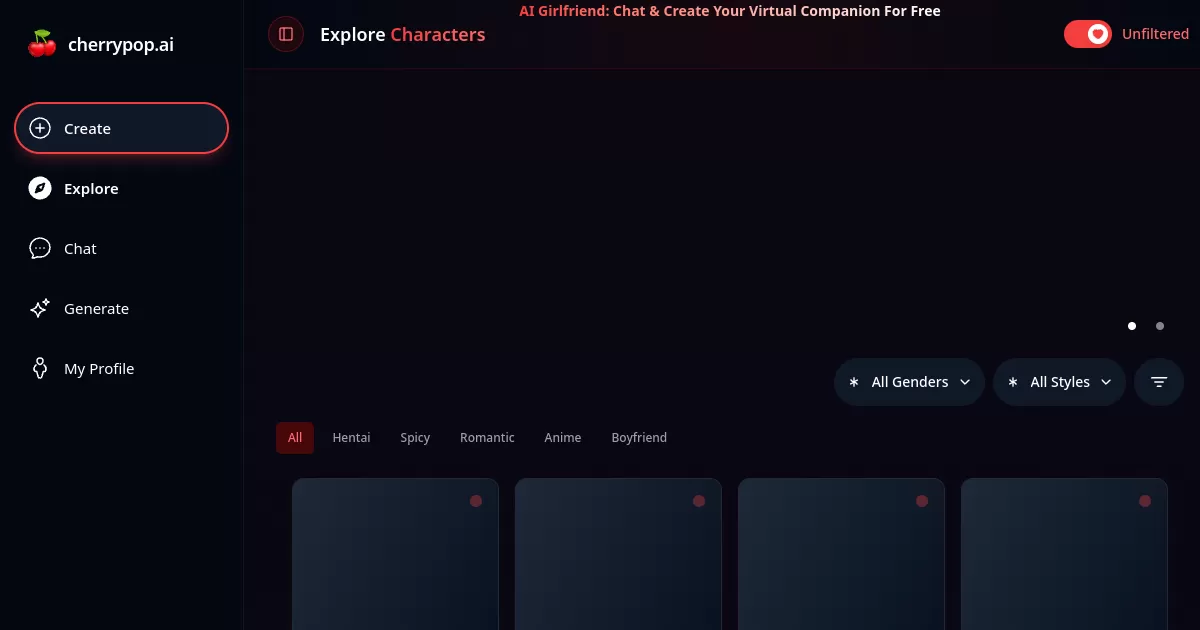Select the Romantic filter tab
Viewport: 1200px width, 630px height.
[x=487, y=437]
